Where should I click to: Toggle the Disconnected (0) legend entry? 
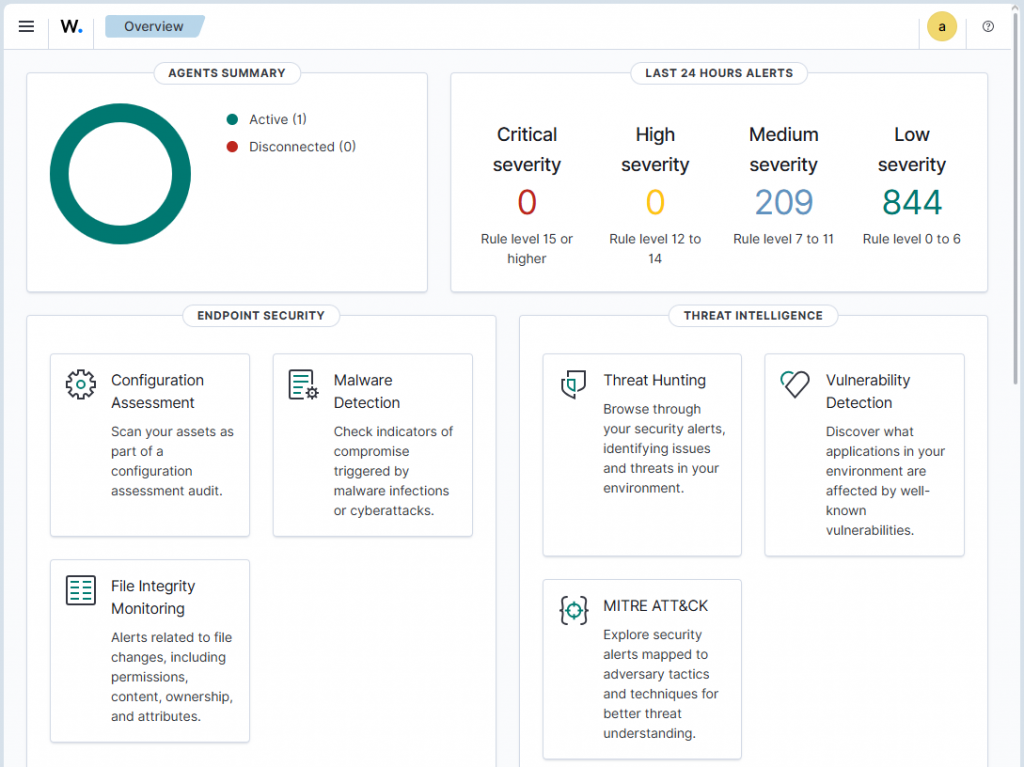291,147
